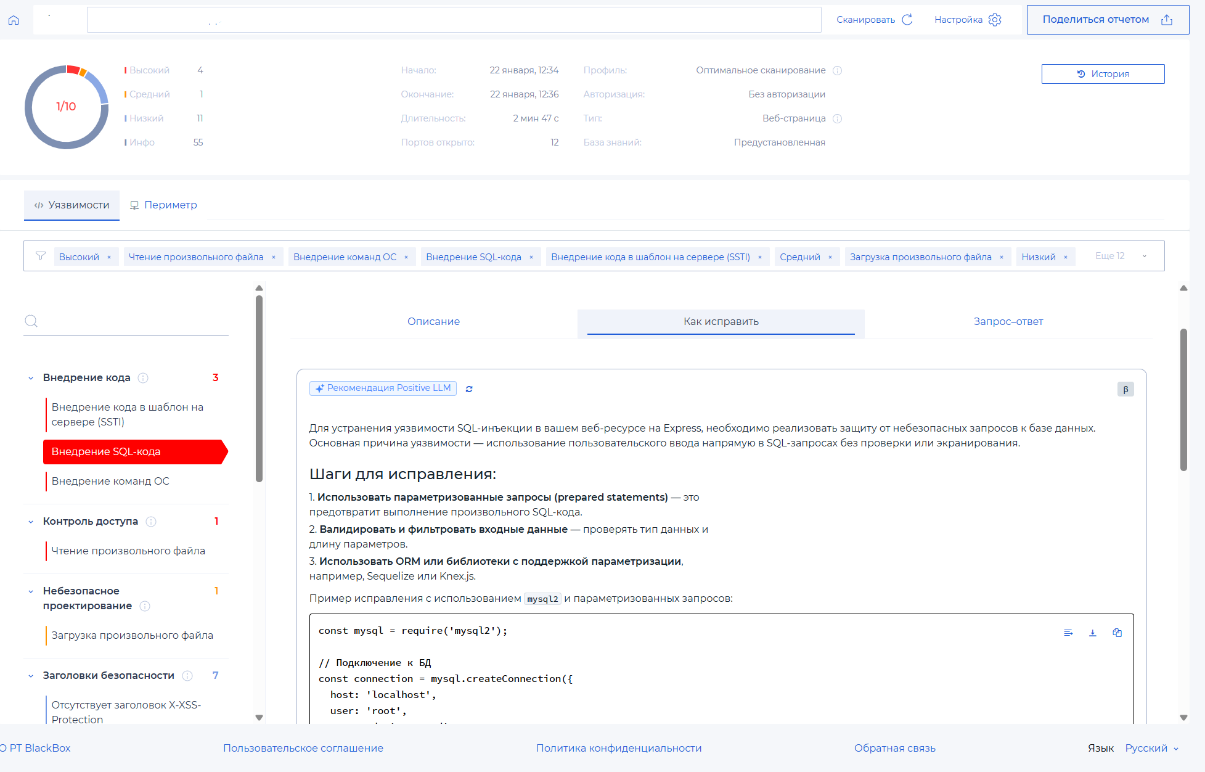
Task: Select Чтение произвольного файла in the vulnerability list
Action: click(x=128, y=551)
